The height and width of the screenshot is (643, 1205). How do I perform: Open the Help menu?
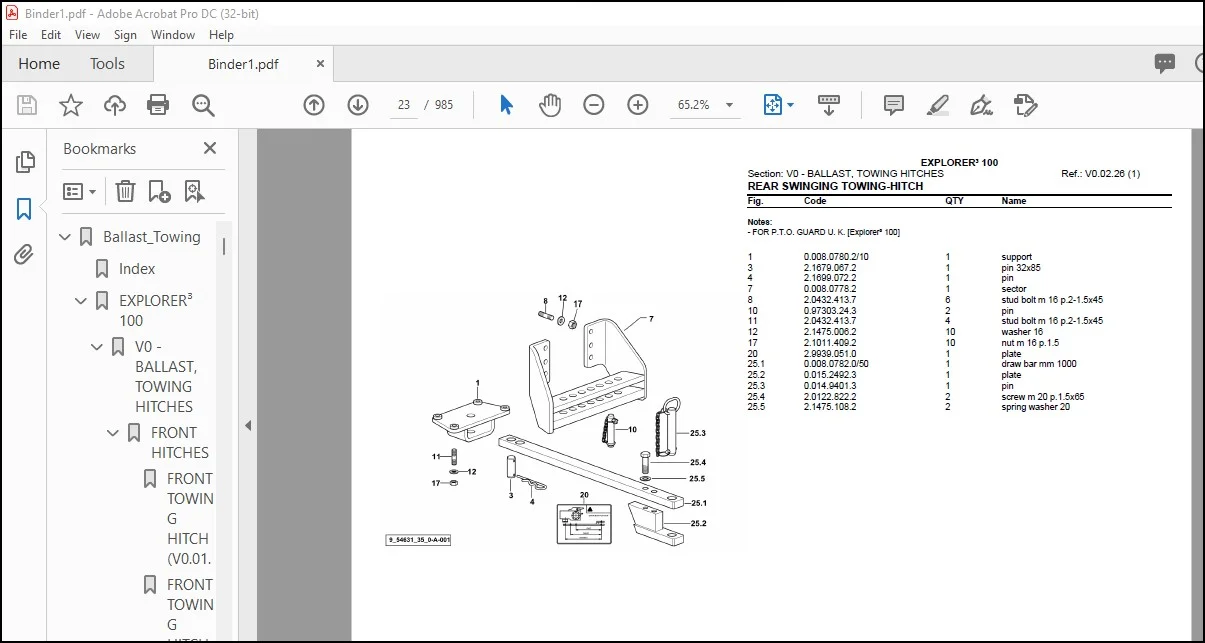pos(223,34)
